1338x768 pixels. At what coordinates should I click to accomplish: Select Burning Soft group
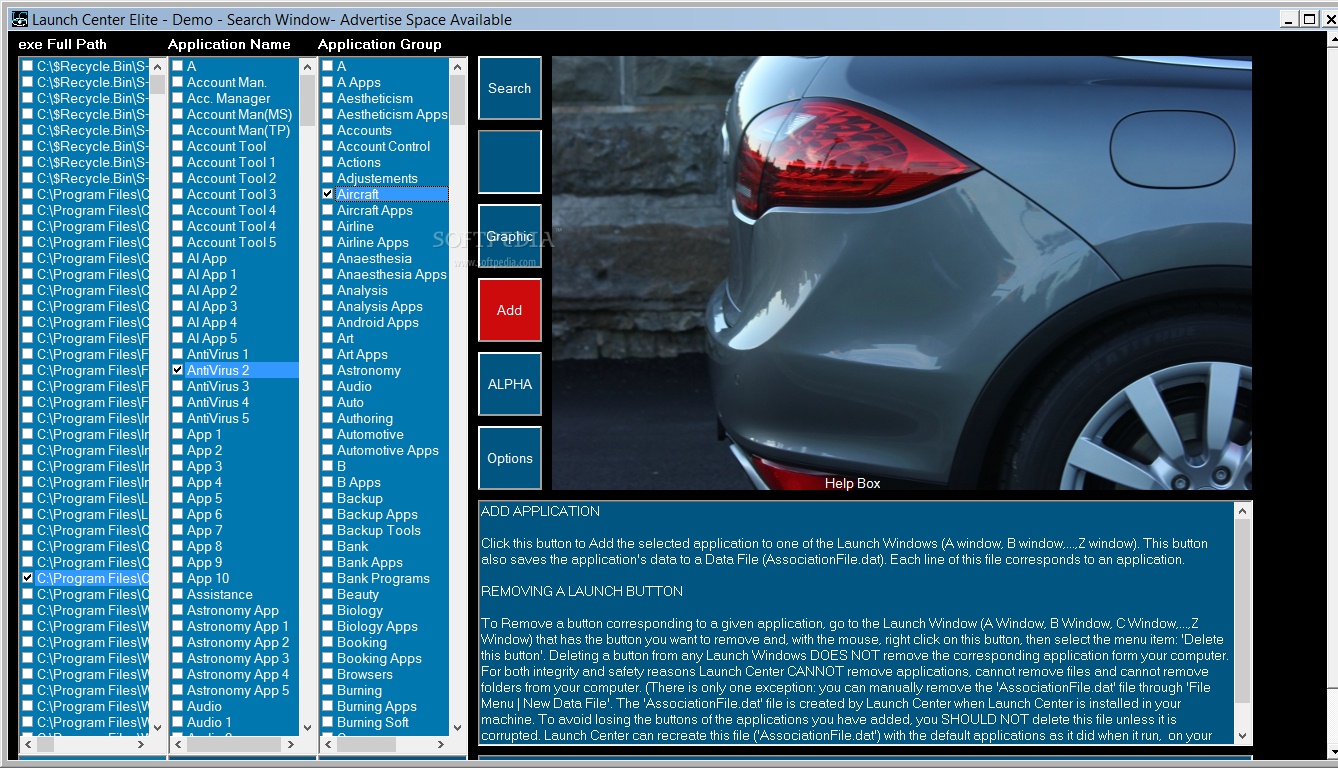pos(372,722)
